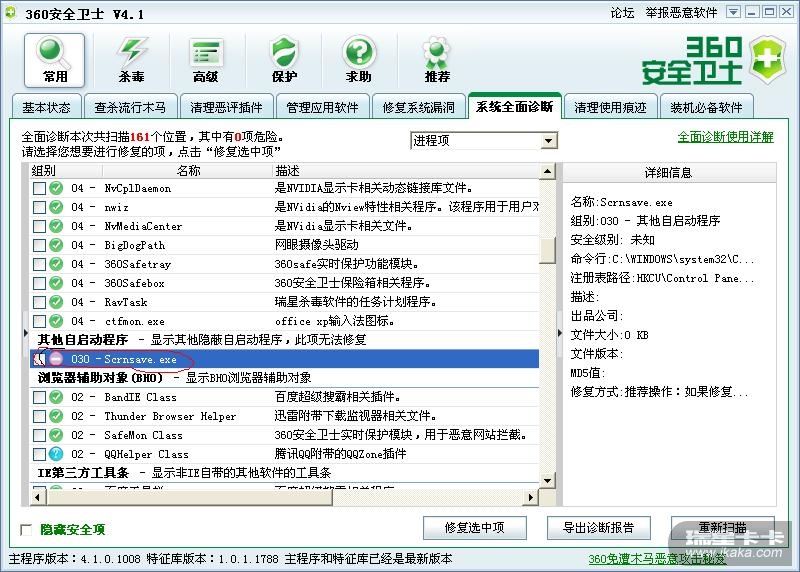Collapse the left panel splitter arrow
The width and height of the screenshot is (800, 572).
pyautogui.click(x=26, y=333)
